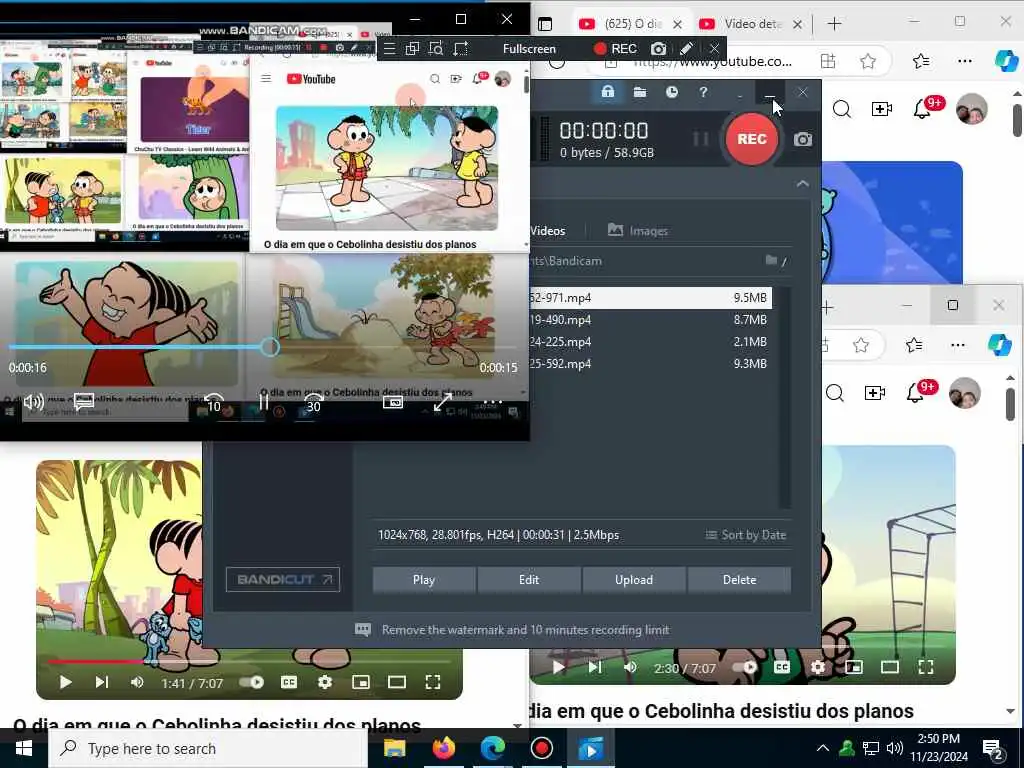Switch the 2:30 YouTube player to theater mode

coord(889,667)
